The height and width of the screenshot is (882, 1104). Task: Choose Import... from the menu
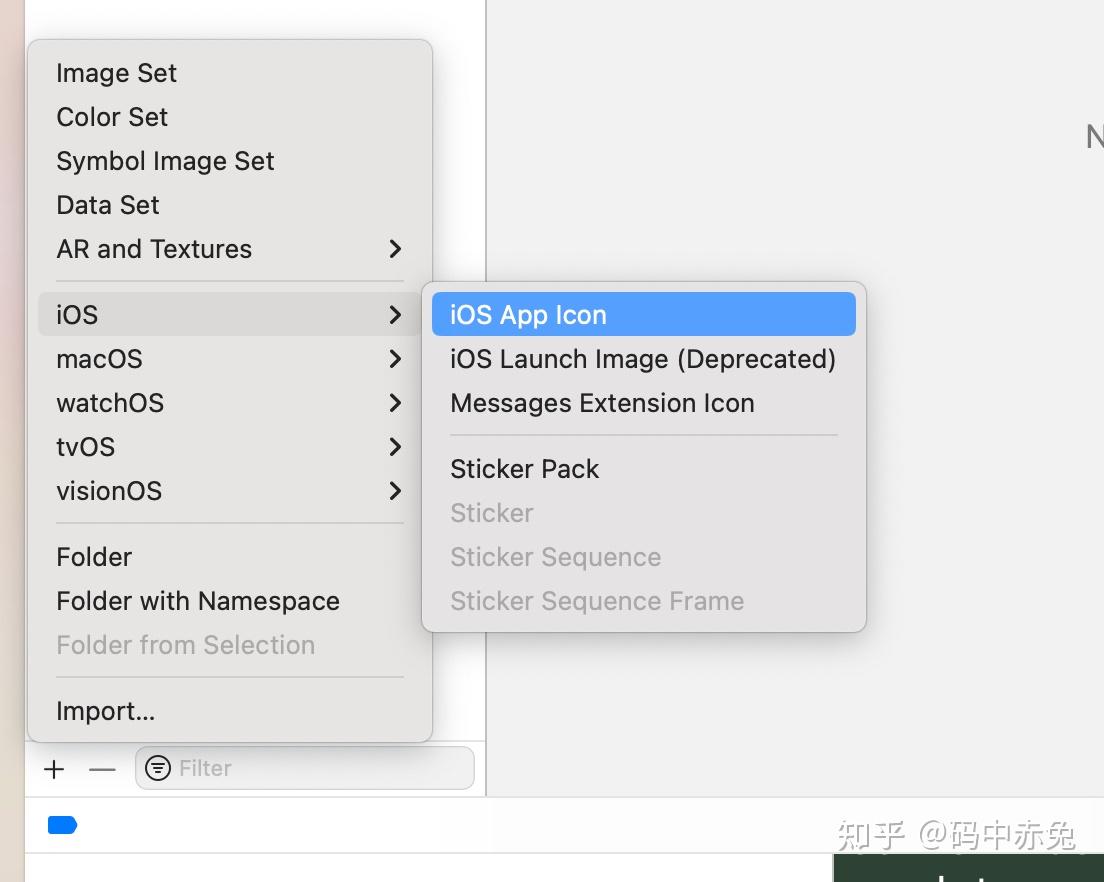click(x=230, y=711)
